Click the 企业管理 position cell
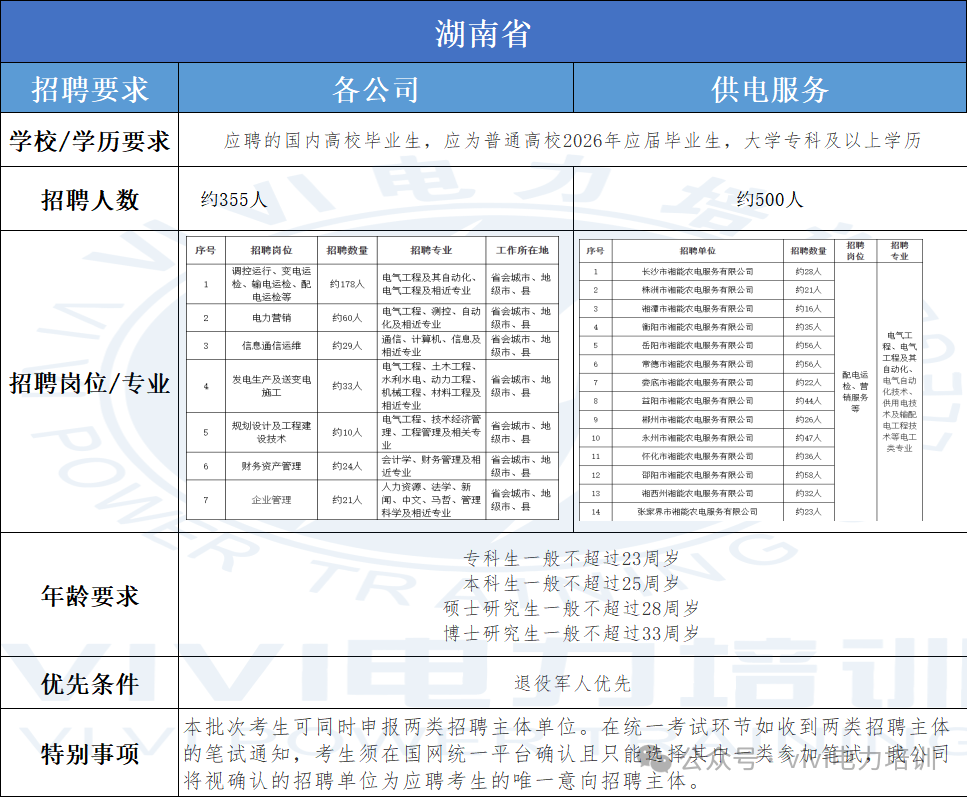The height and width of the screenshot is (797, 967). (x=271, y=499)
